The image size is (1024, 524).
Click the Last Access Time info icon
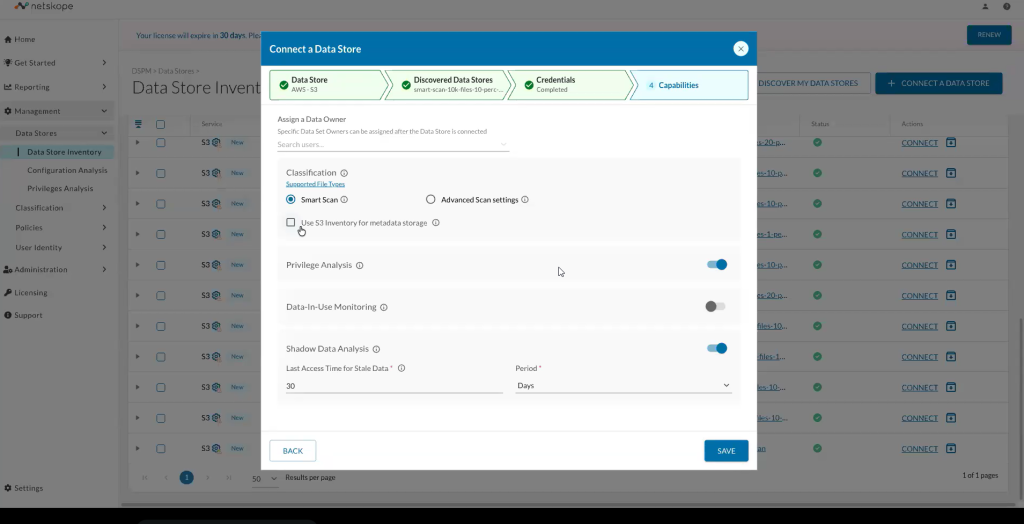(x=402, y=368)
